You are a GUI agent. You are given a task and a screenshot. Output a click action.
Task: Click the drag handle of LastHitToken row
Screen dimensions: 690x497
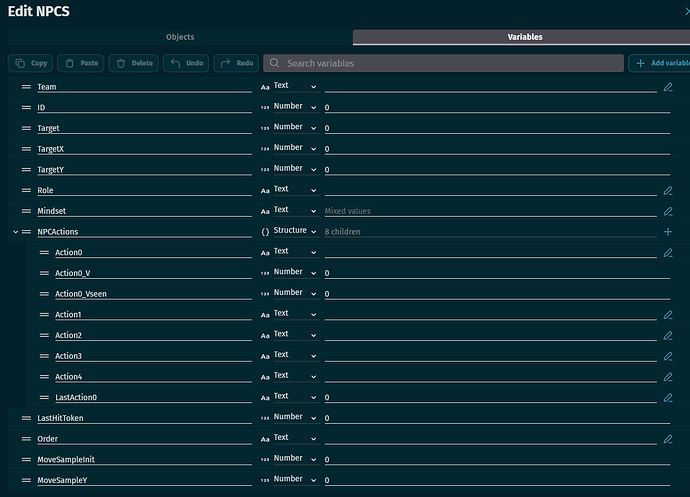(26, 418)
